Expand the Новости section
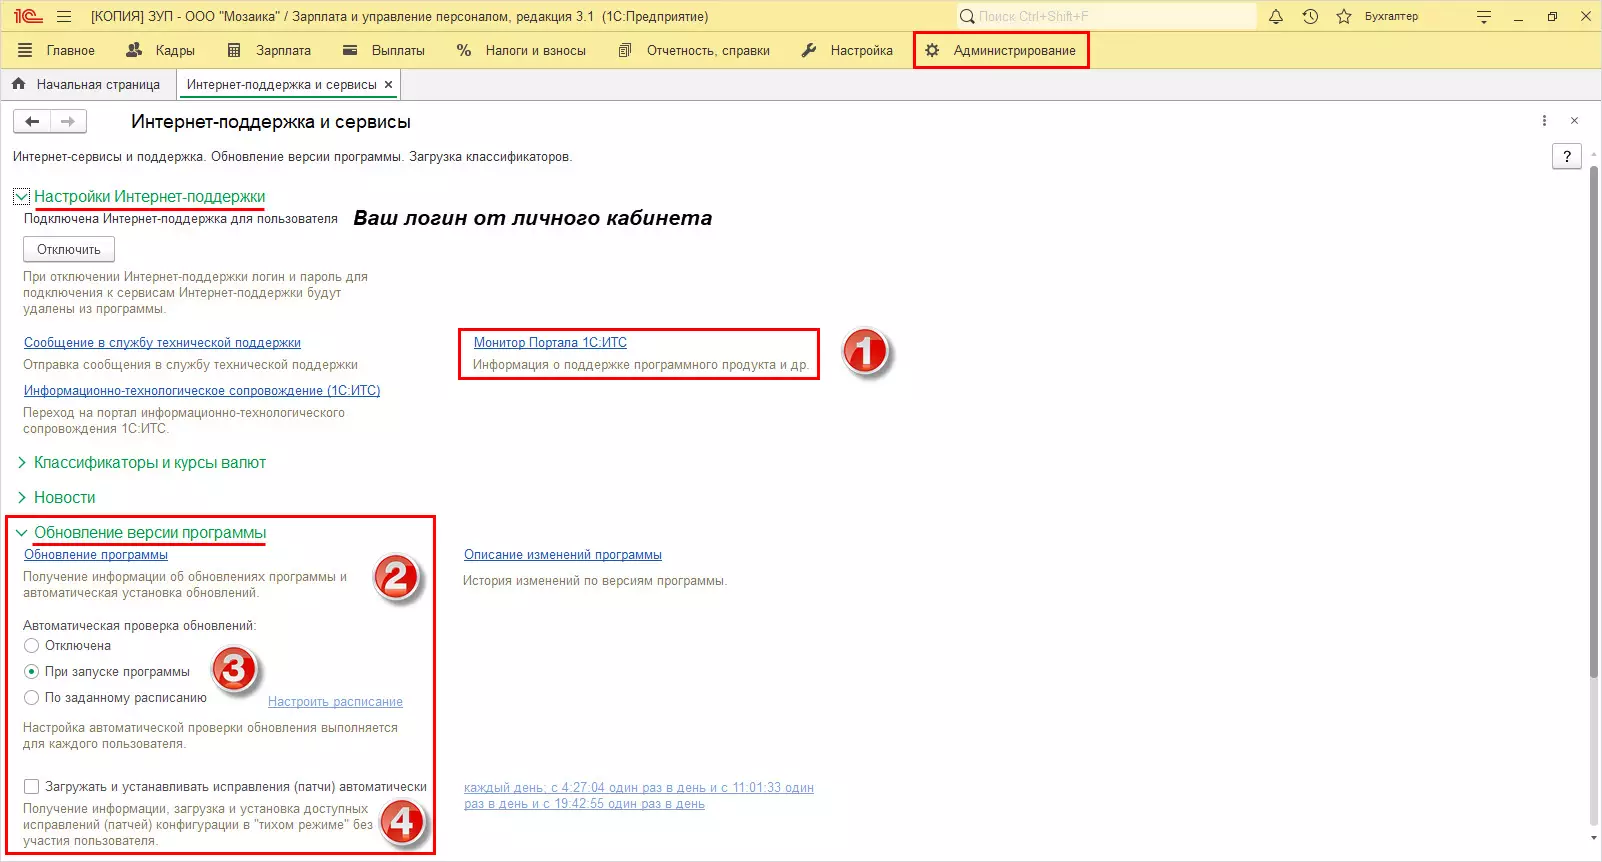Screen dimensions: 1602x862 21,498
